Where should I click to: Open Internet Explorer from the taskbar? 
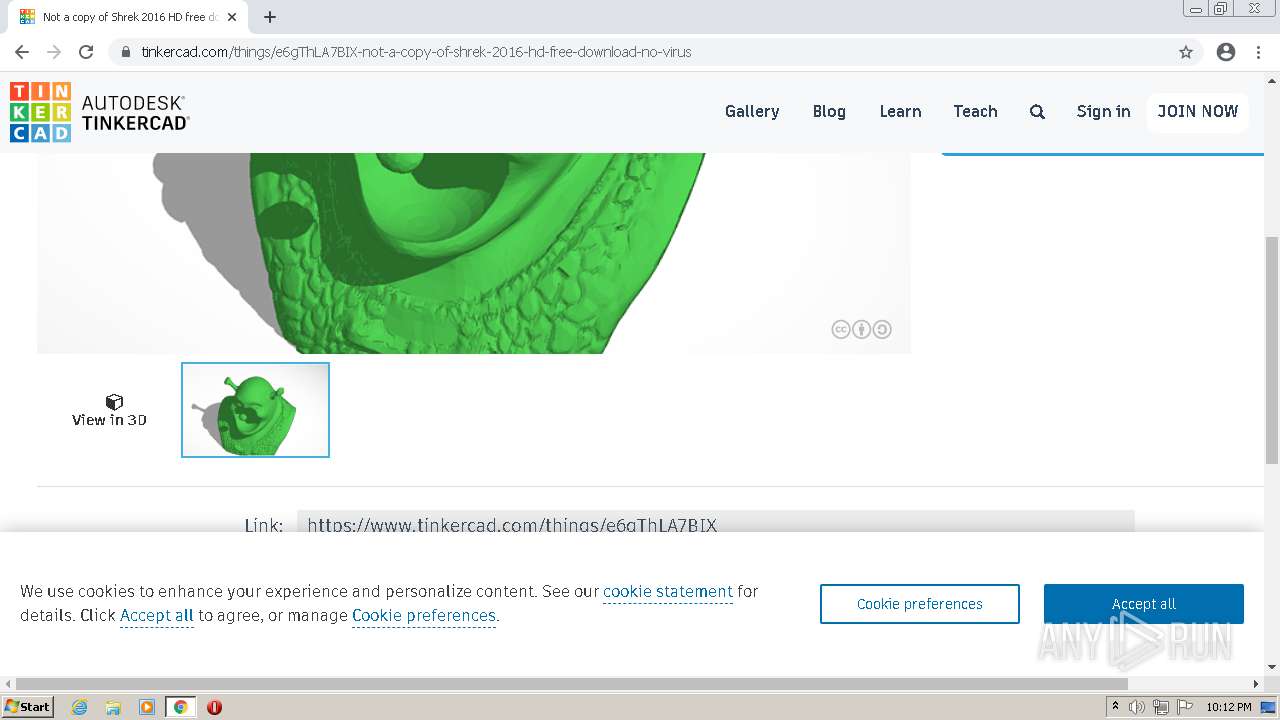(x=80, y=707)
